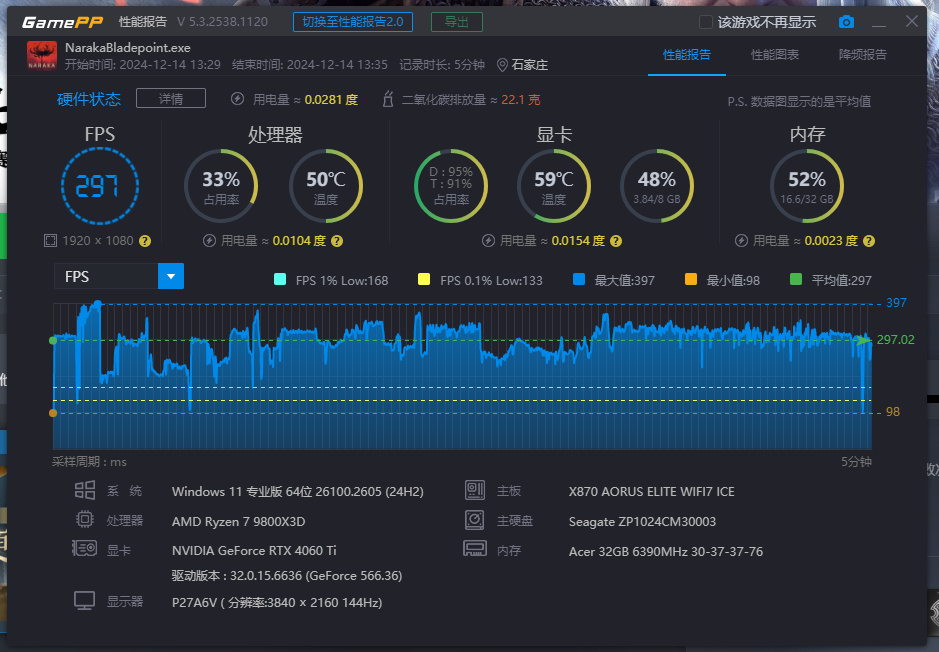939x652 pixels.
Task: Click the 切换至性能报告2.0 button
Action: [353, 22]
